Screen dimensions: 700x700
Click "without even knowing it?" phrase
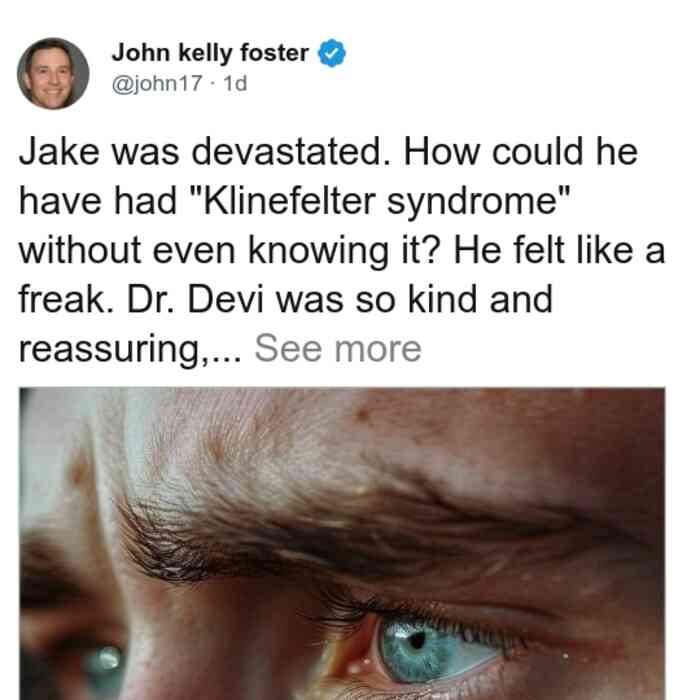(229, 251)
